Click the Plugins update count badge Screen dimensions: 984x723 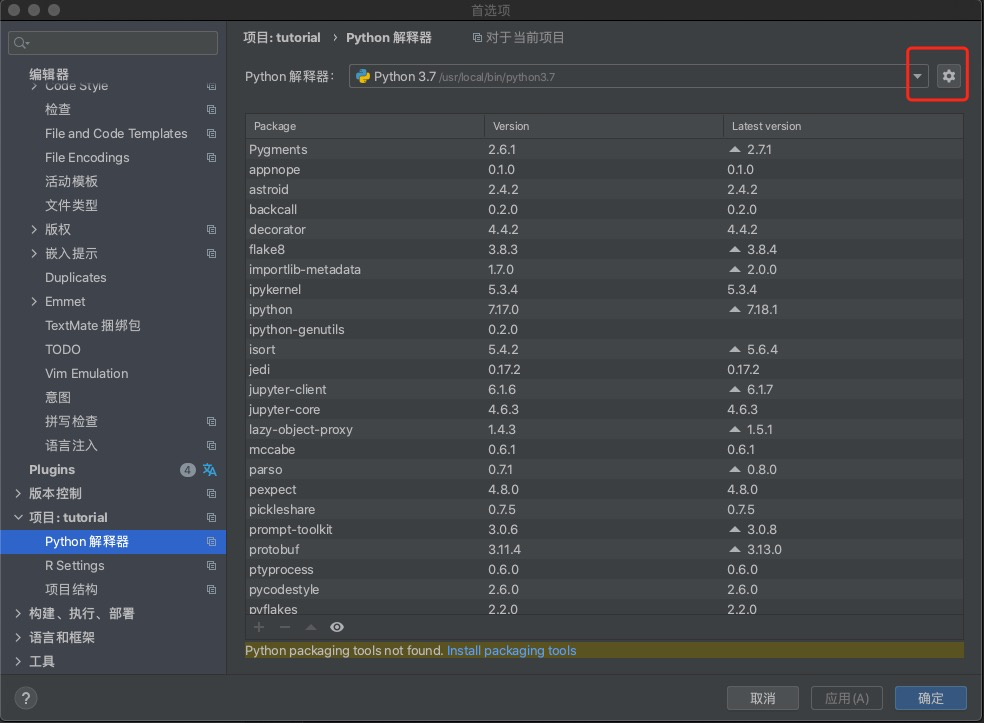(x=187, y=469)
